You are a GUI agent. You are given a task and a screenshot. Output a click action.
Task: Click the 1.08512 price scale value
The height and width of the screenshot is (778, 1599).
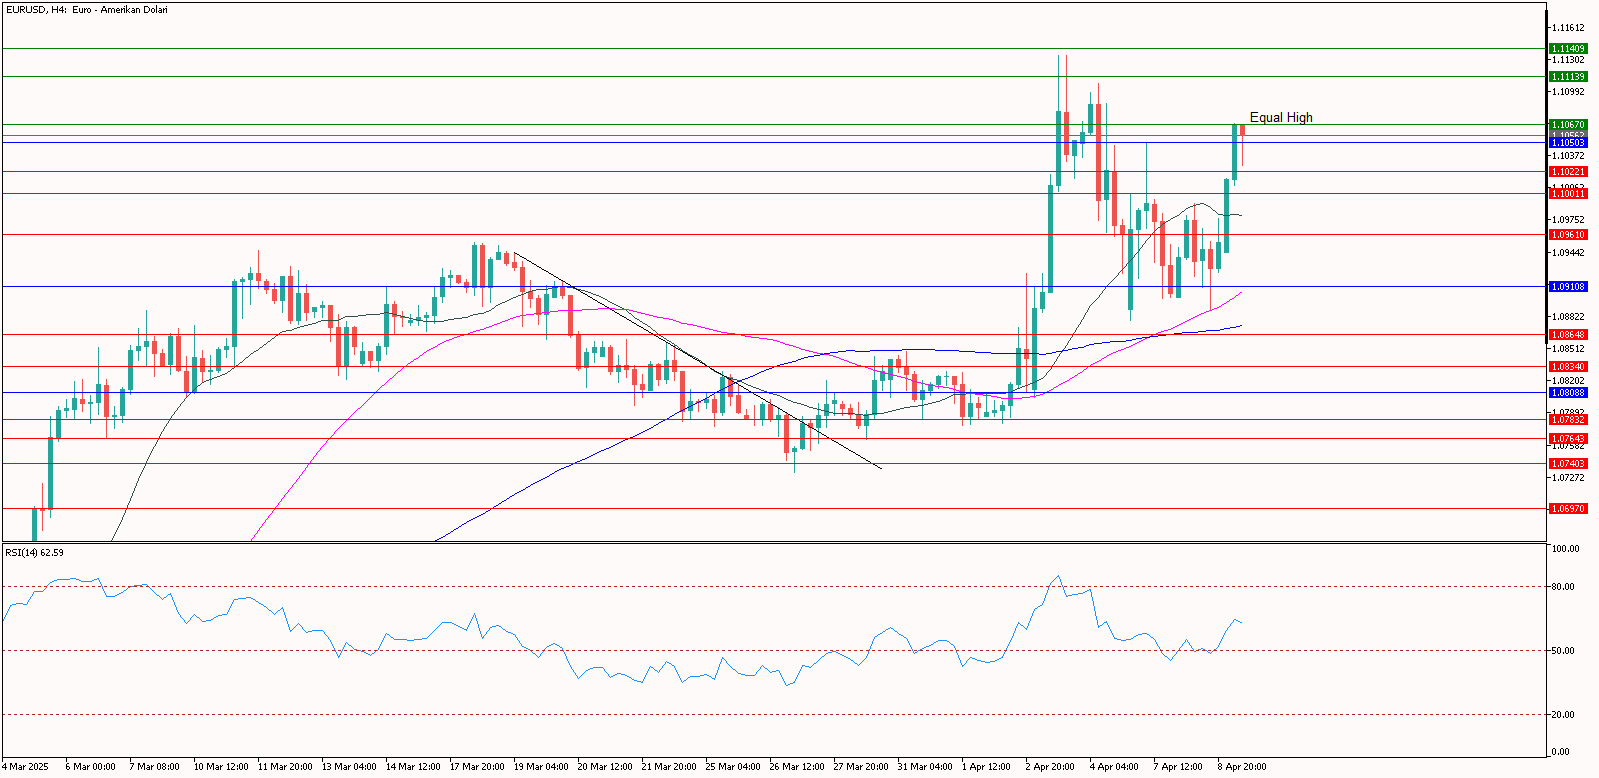point(1567,349)
